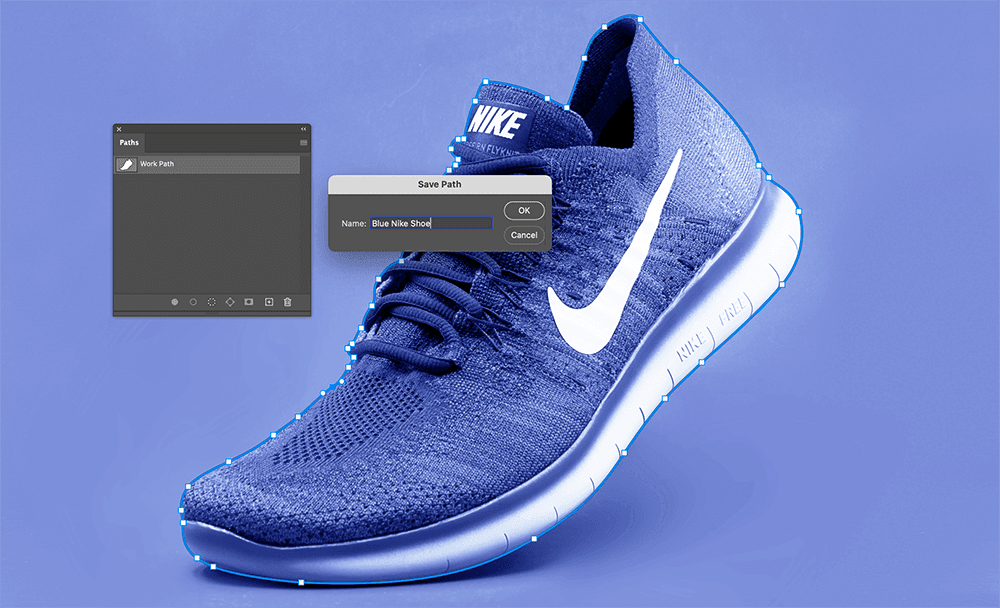Switch to the Paths tab
The height and width of the screenshot is (608, 1000).
point(129,142)
